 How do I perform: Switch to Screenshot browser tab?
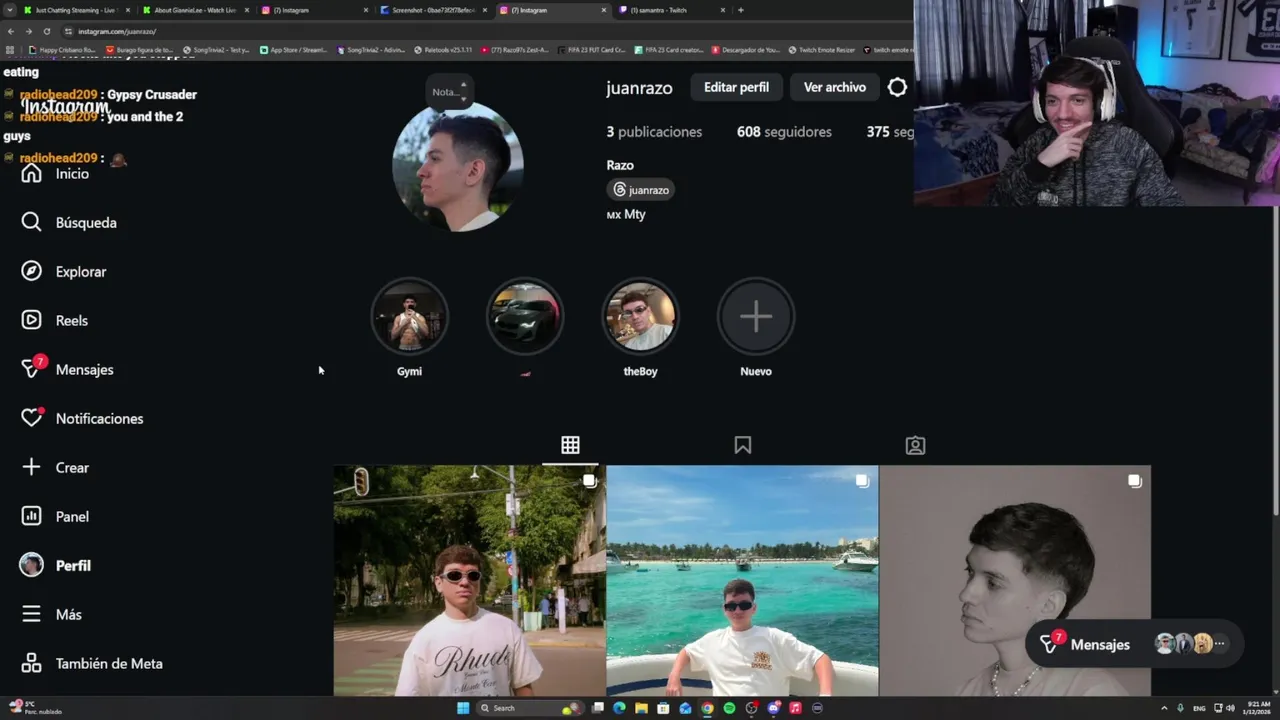[434, 10]
